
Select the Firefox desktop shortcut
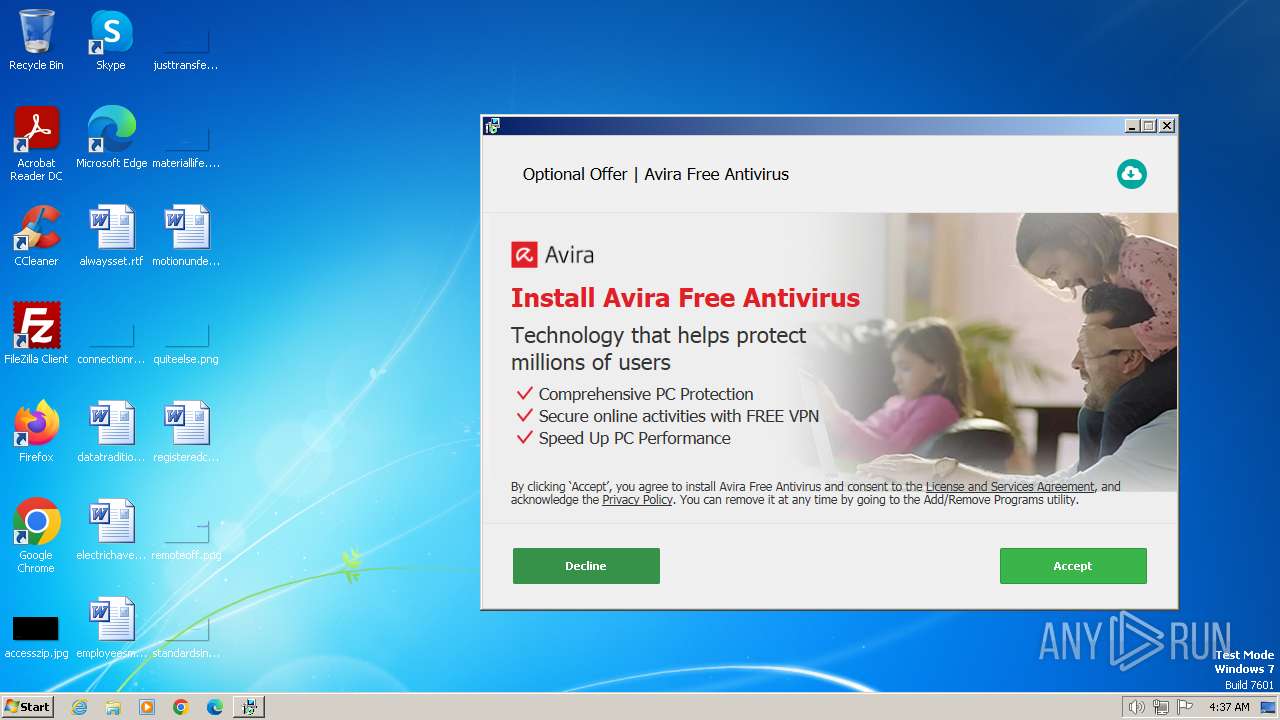coord(36,432)
